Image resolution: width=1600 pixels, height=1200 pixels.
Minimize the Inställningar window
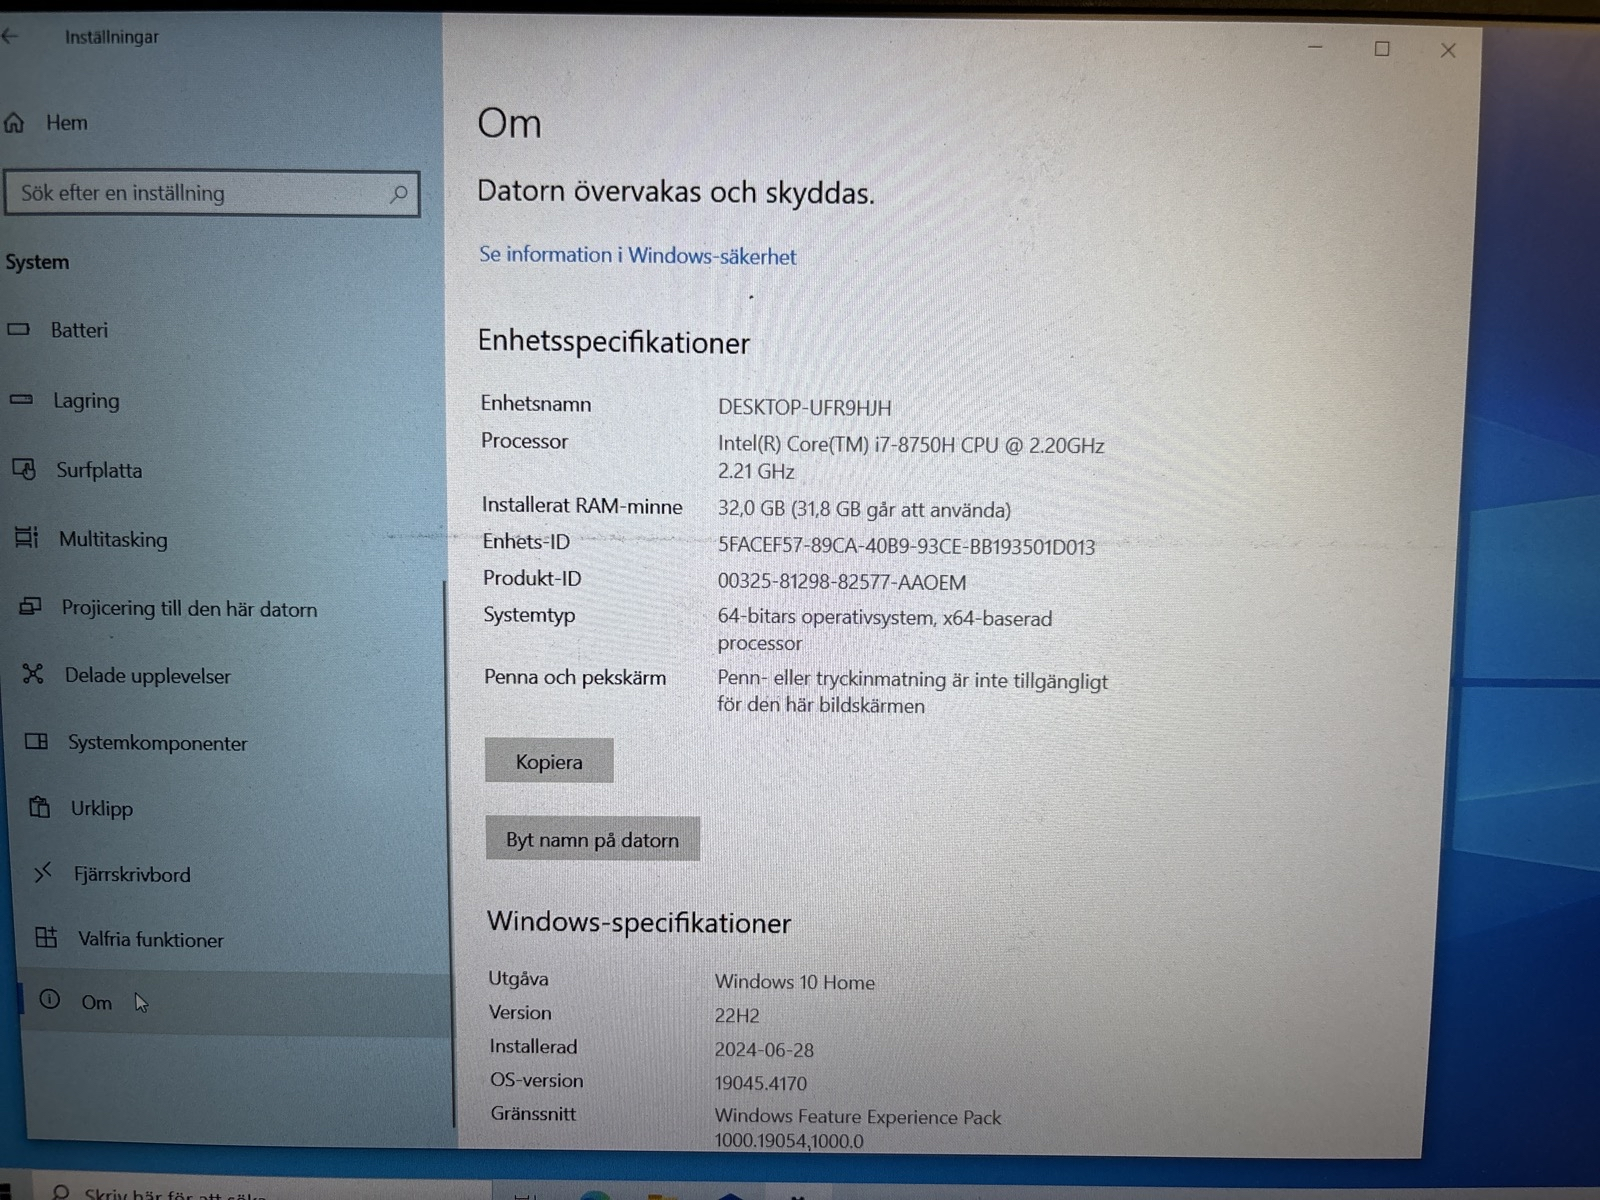1315,47
